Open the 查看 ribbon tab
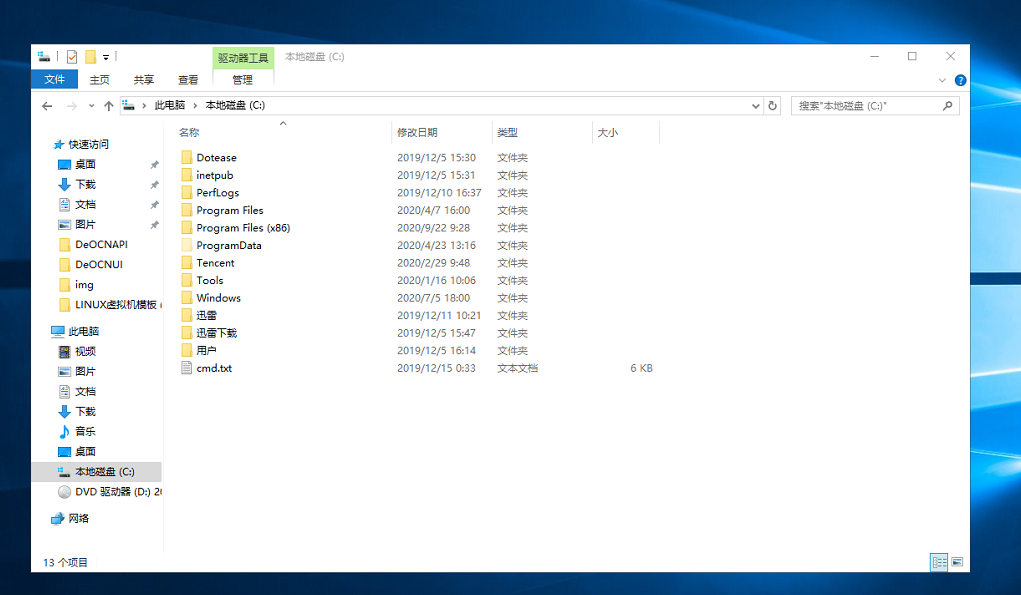1021x595 pixels. coord(188,80)
